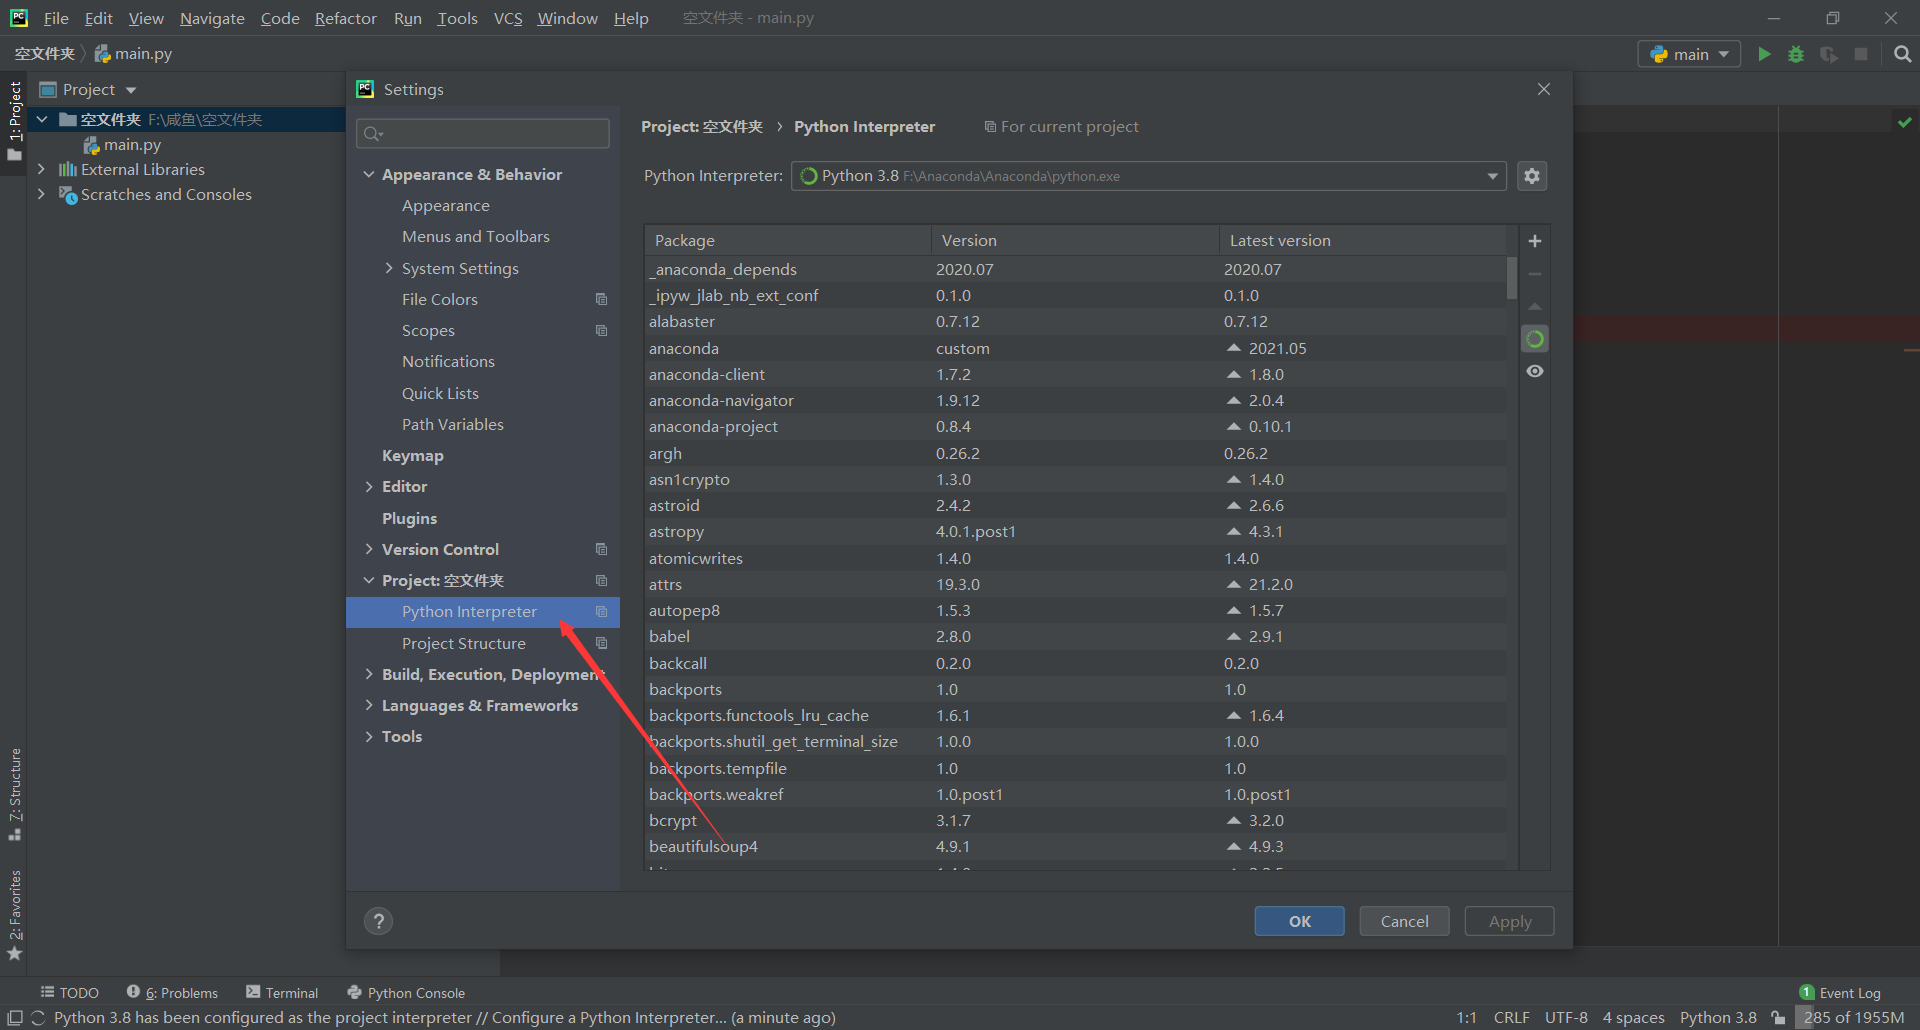This screenshot has width=1920, height=1030.
Task: Click the memory indicator 285 of 1955M
Action: tap(1853, 1018)
